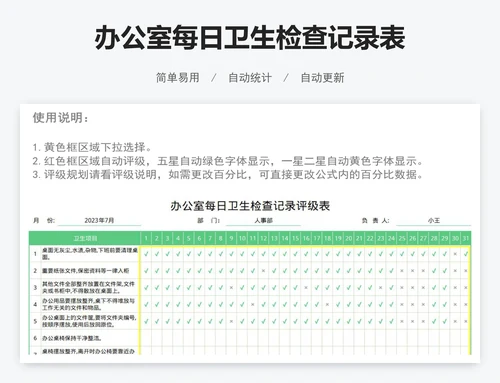Click the 使用说明 heading

pyautogui.click(x=60, y=118)
